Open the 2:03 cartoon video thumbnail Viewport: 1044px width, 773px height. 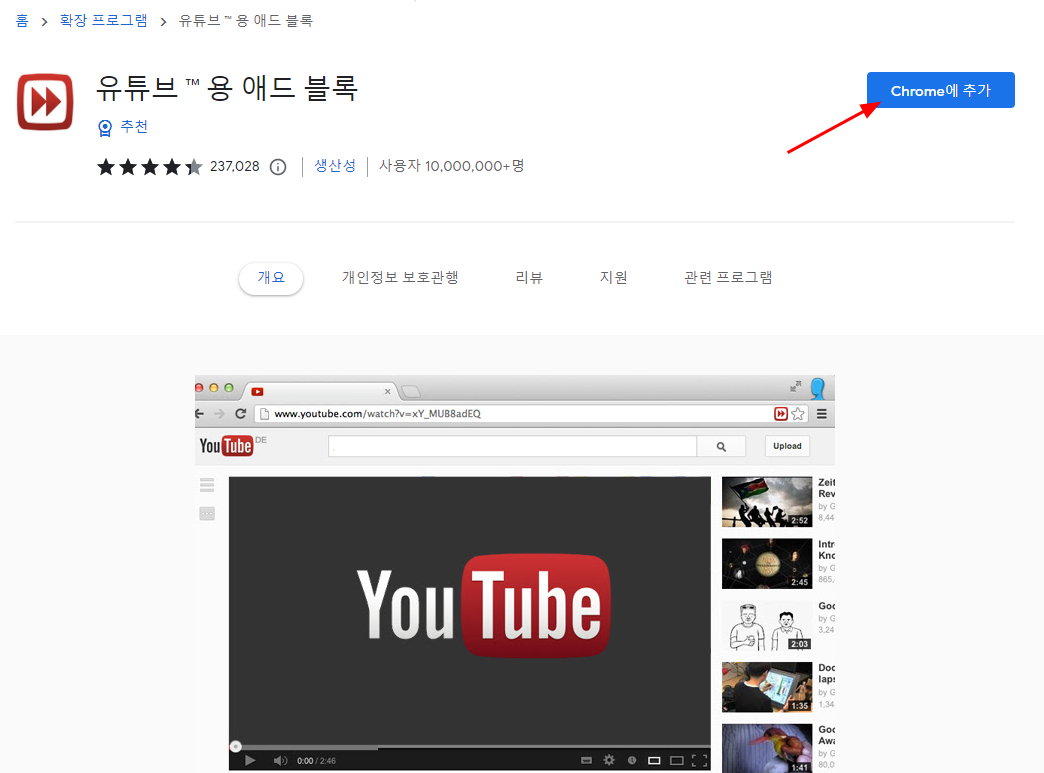(x=767, y=625)
